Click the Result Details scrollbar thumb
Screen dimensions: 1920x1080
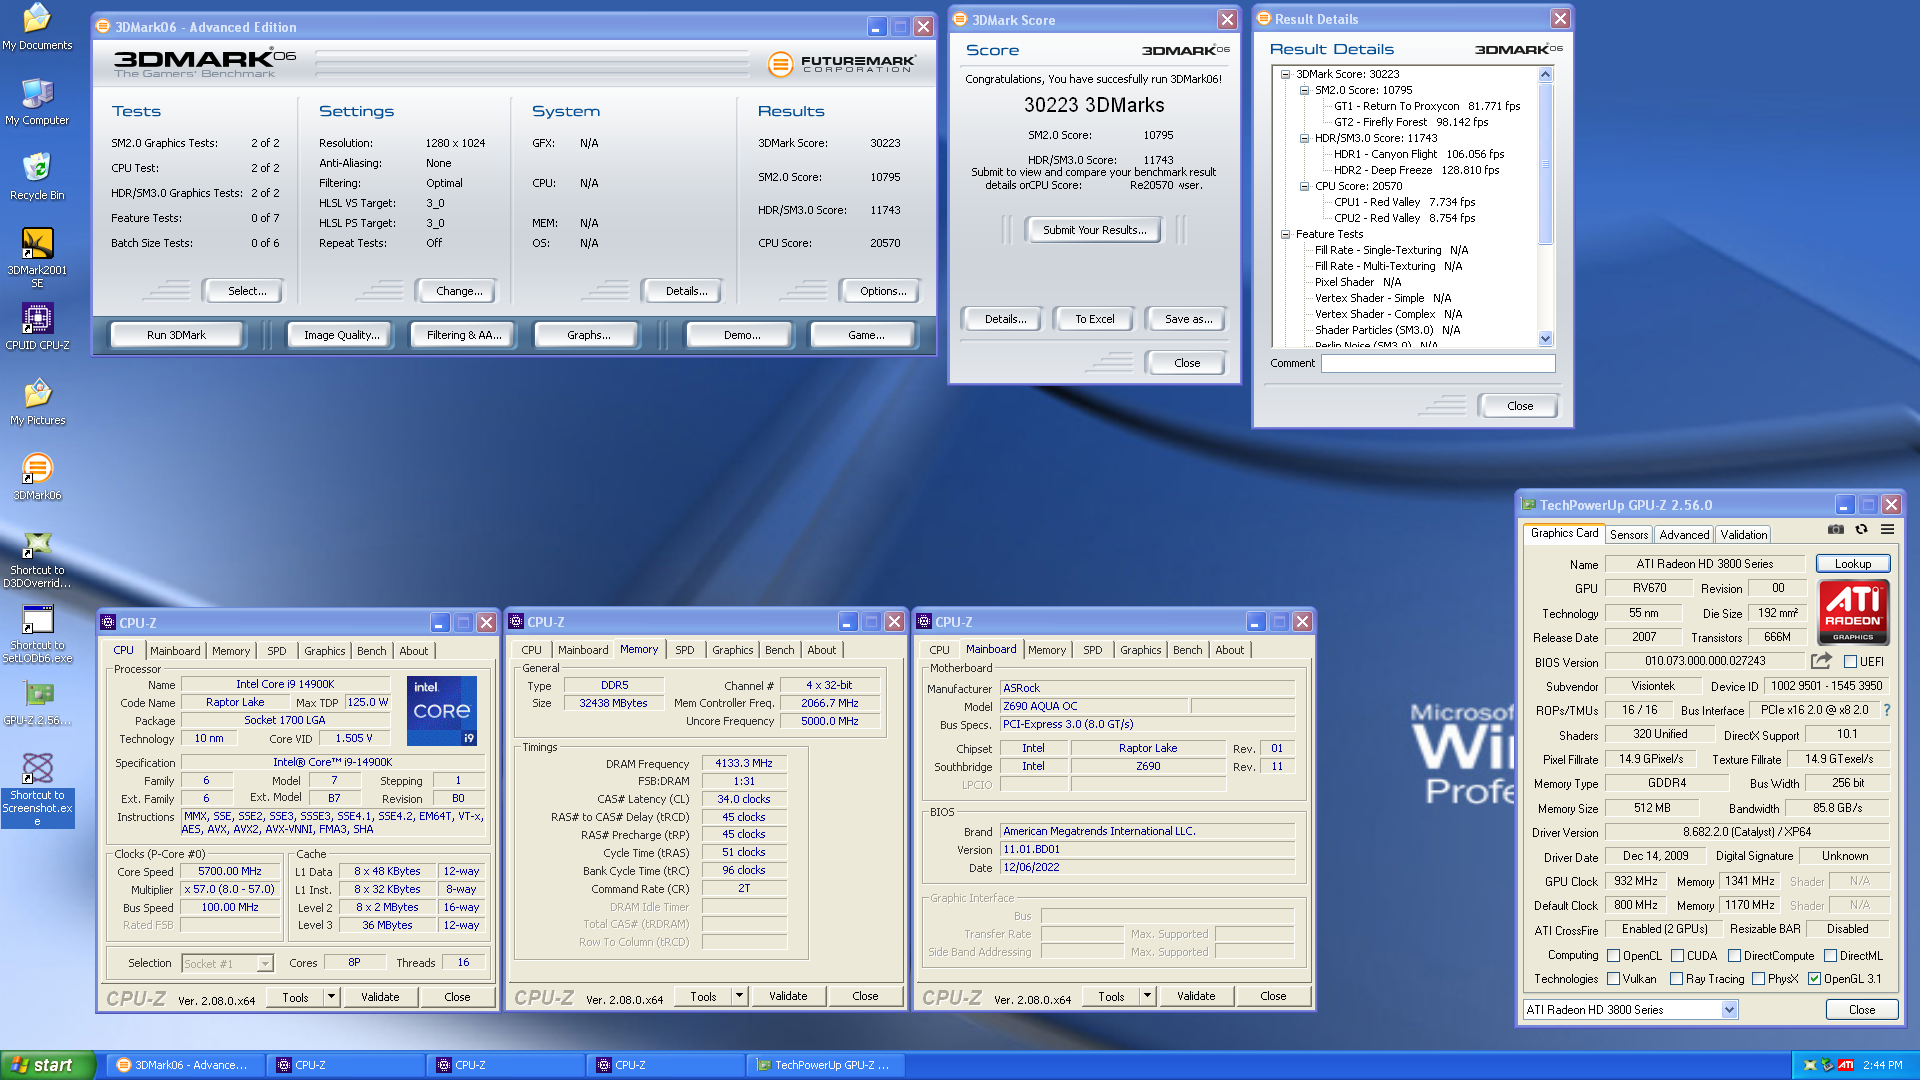tap(1545, 163)
